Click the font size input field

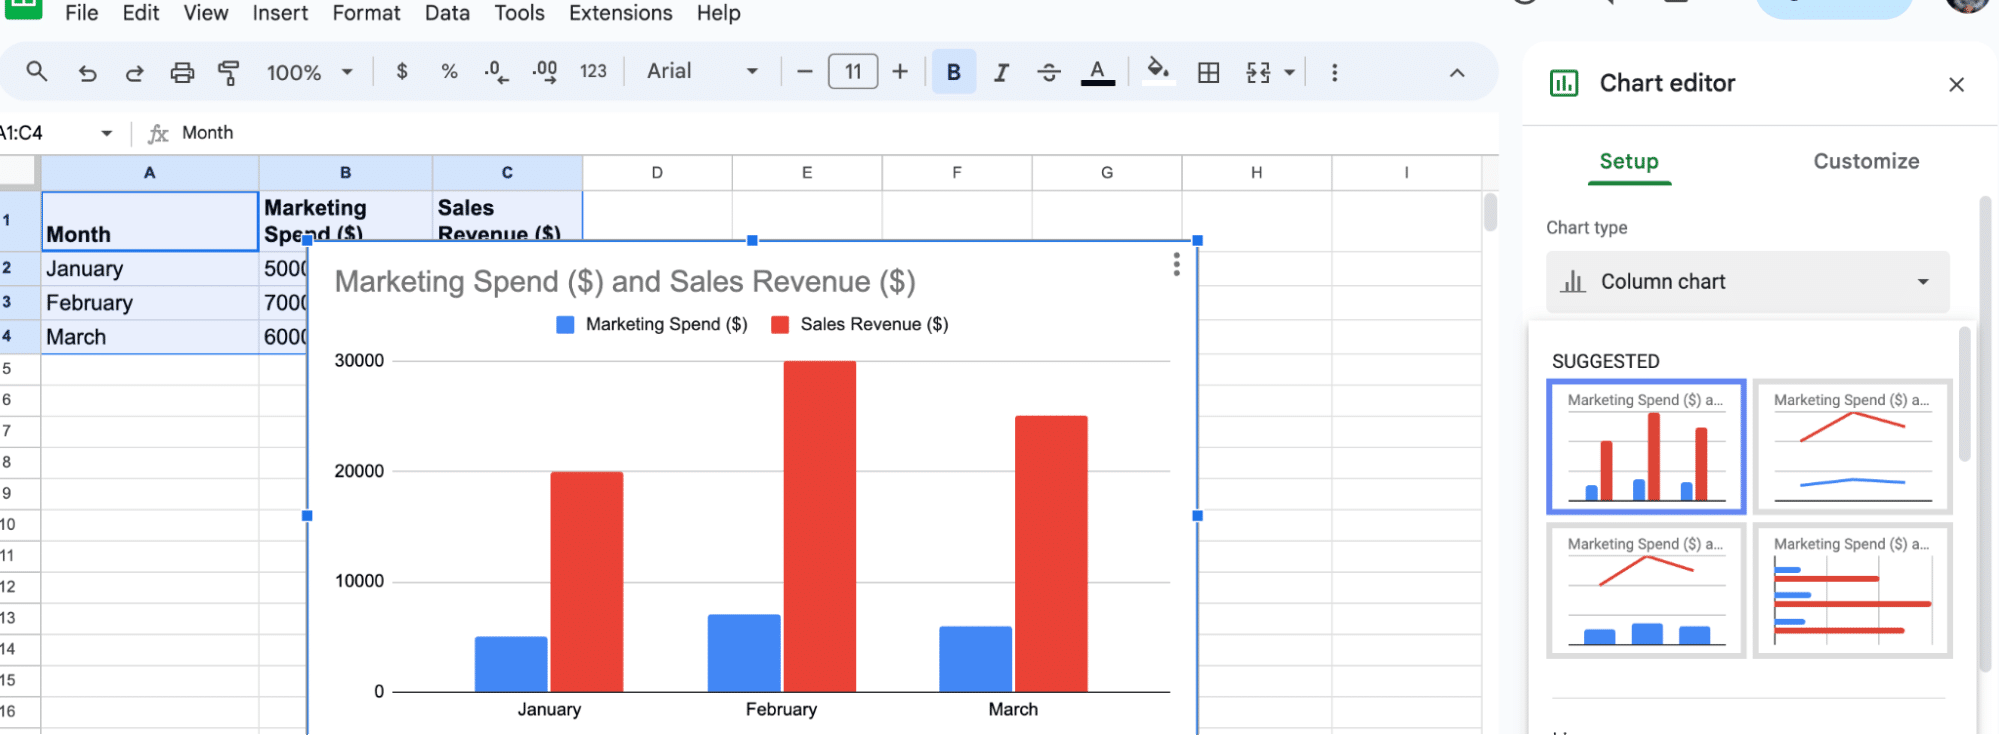852,72
